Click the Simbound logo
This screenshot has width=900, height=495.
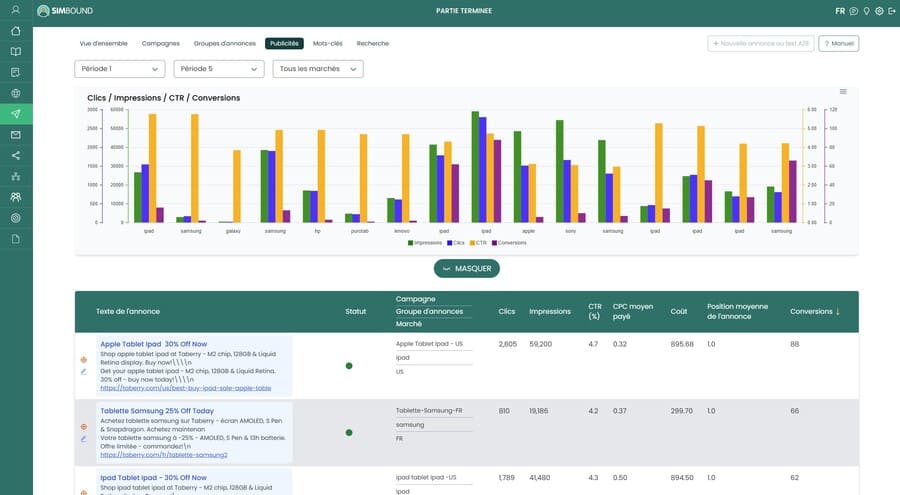click(65, 10)
